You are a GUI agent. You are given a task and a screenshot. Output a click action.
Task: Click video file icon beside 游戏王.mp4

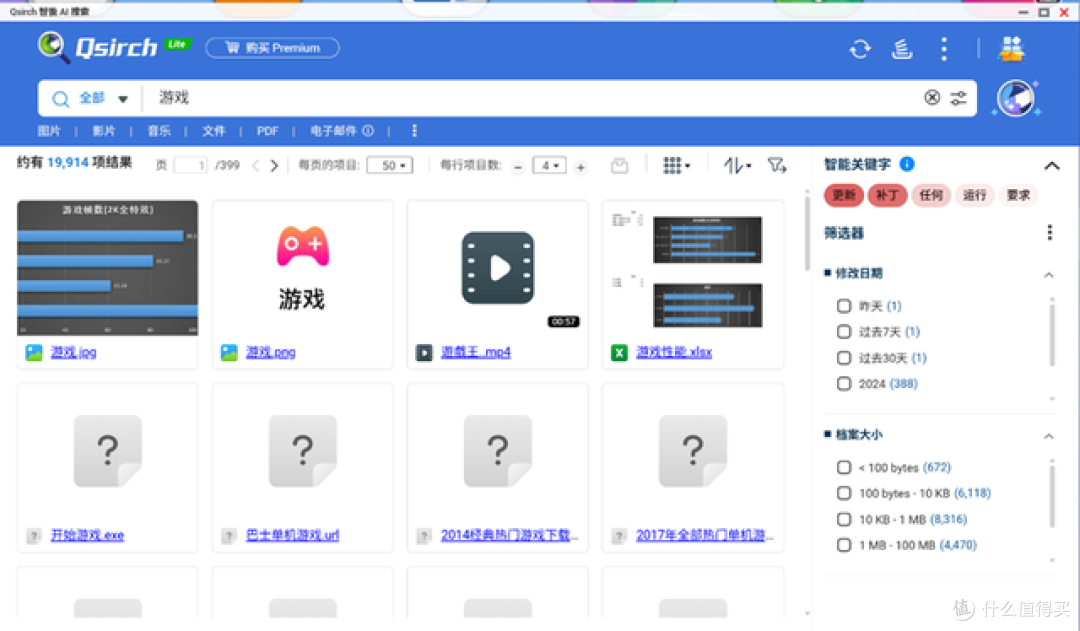pos(424,353)
